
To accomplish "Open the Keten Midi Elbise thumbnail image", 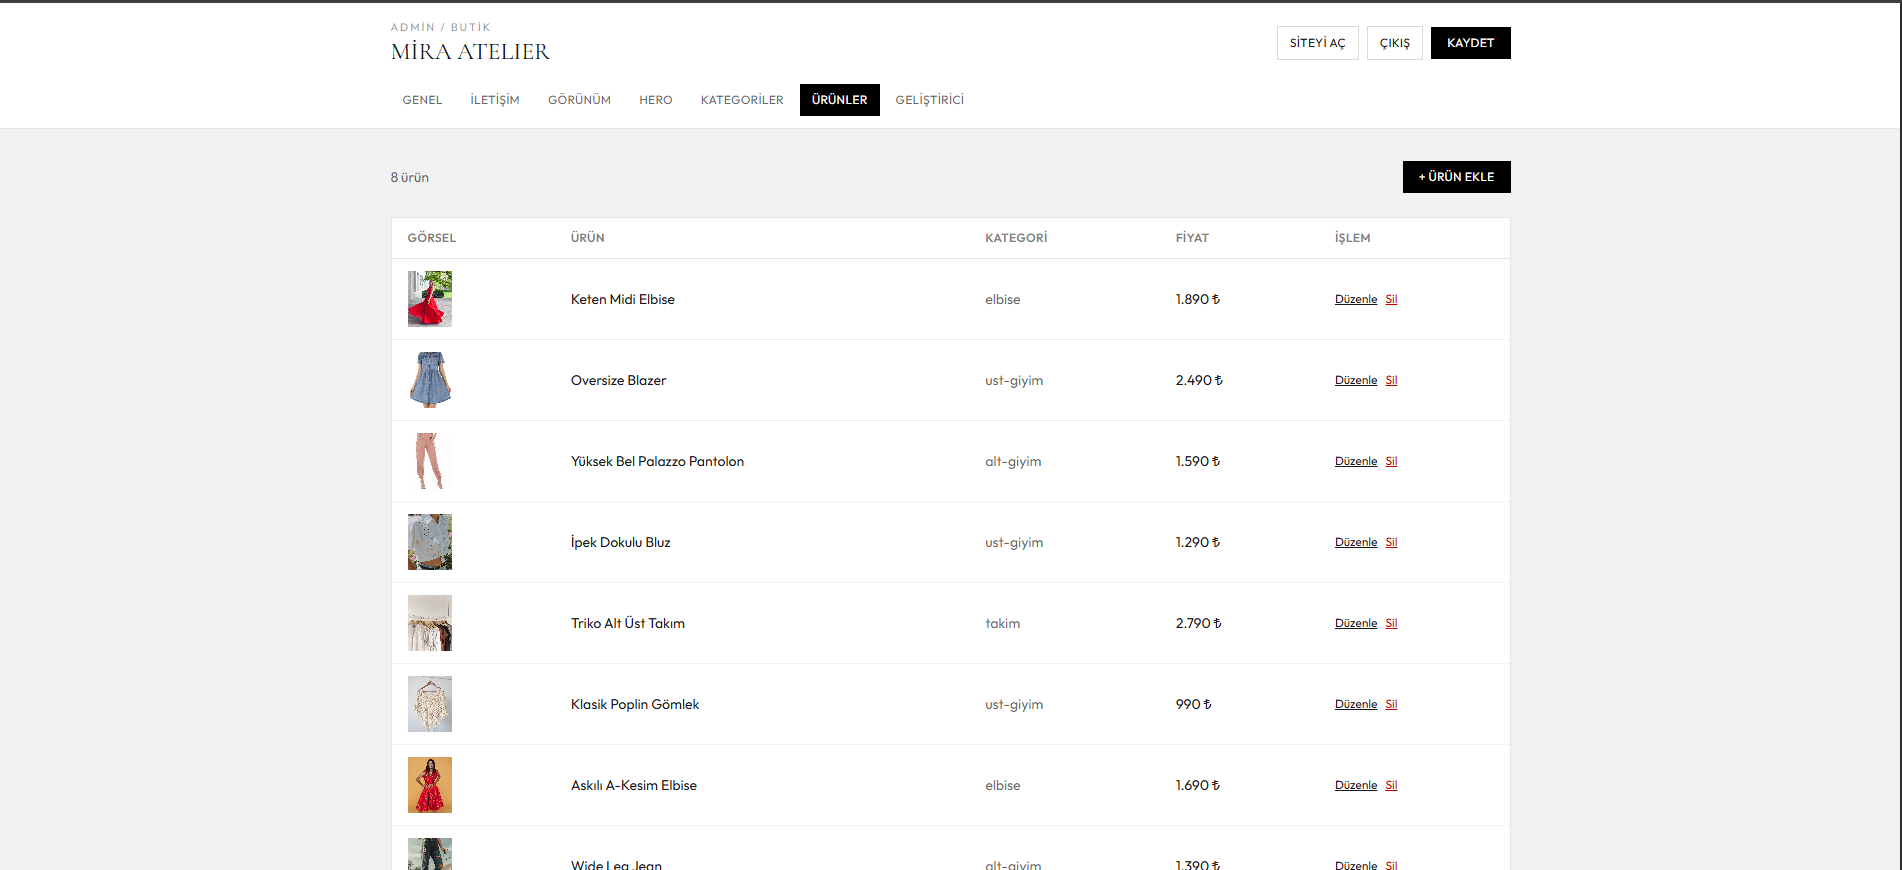I will pyautogui.click(x=430, y=299).
